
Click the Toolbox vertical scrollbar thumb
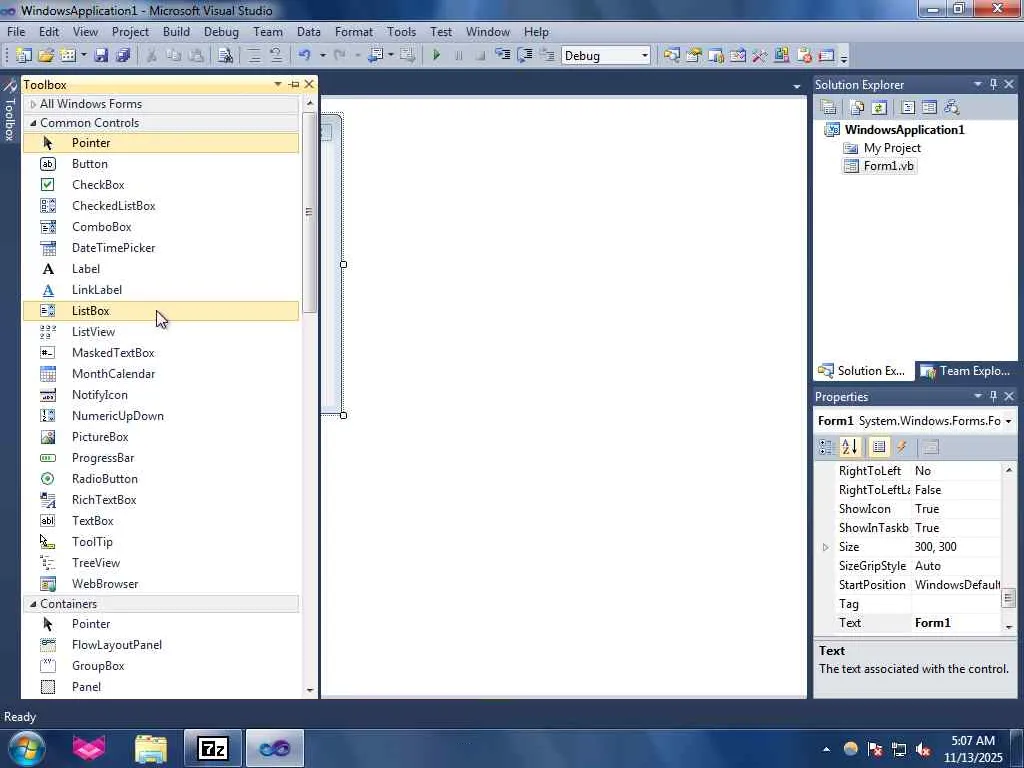click(x=310, y=212)
